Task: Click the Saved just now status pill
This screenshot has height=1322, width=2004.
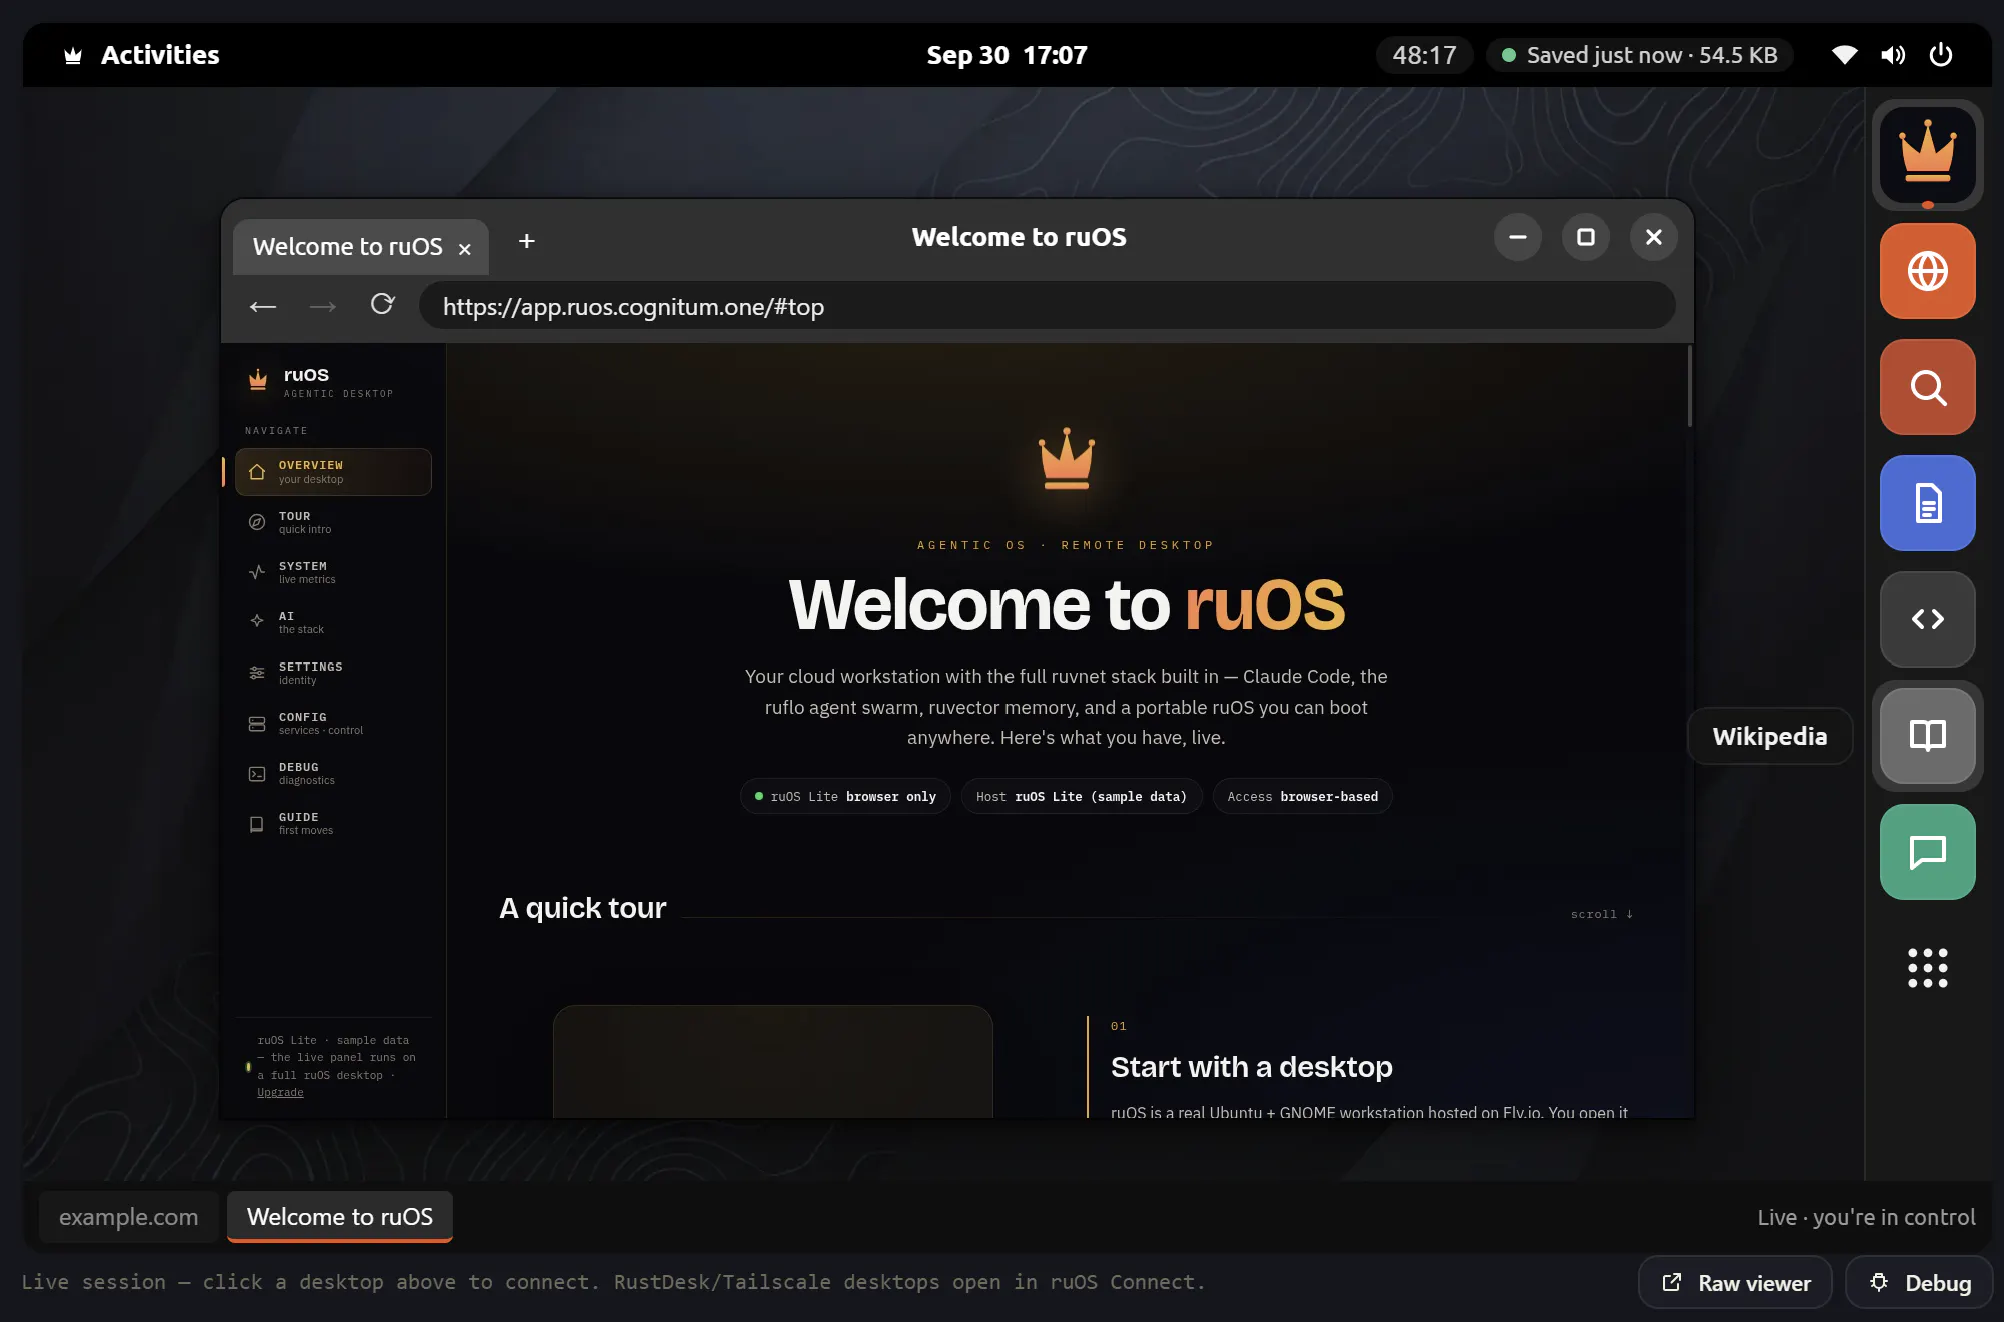Action: (1639, 55)
